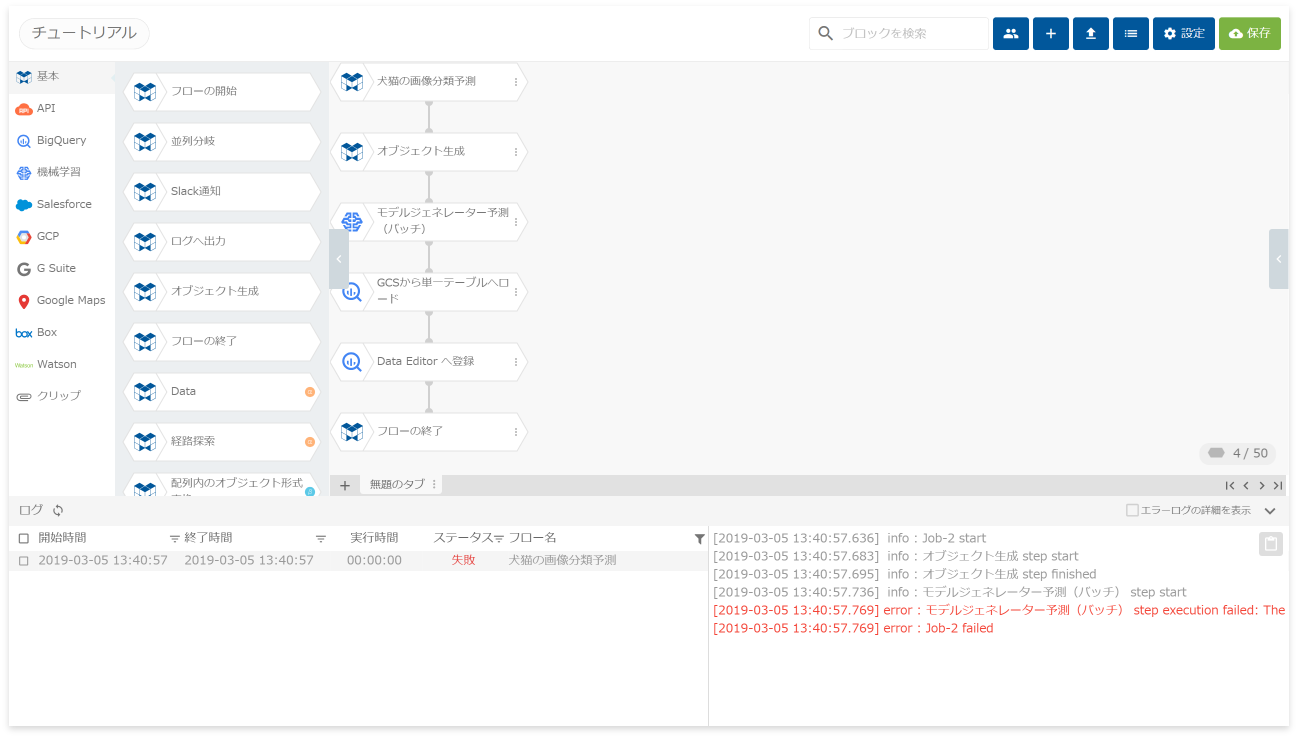Pick the 経路探索 block from palette

click(x=222, y=441)
